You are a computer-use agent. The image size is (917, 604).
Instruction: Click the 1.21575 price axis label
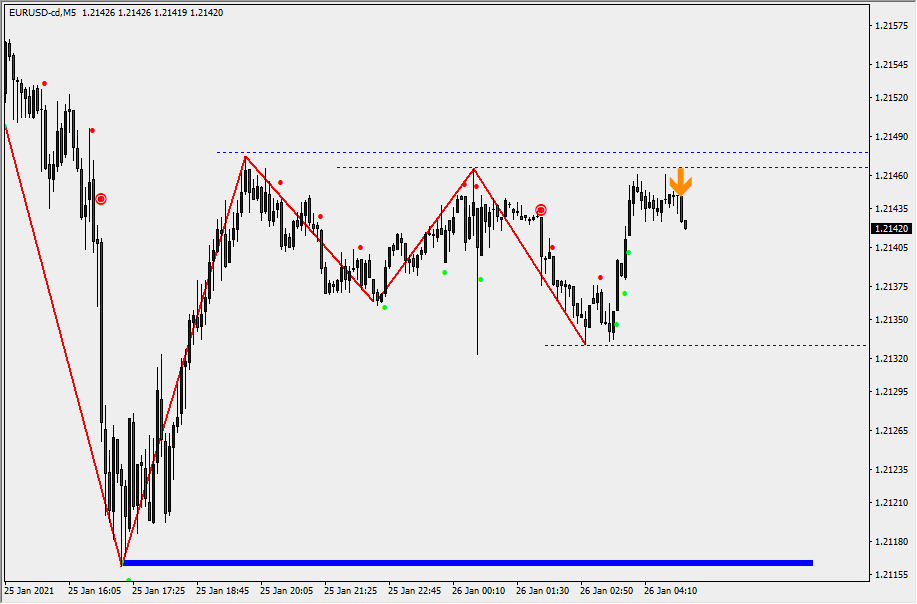click(890, 25)
